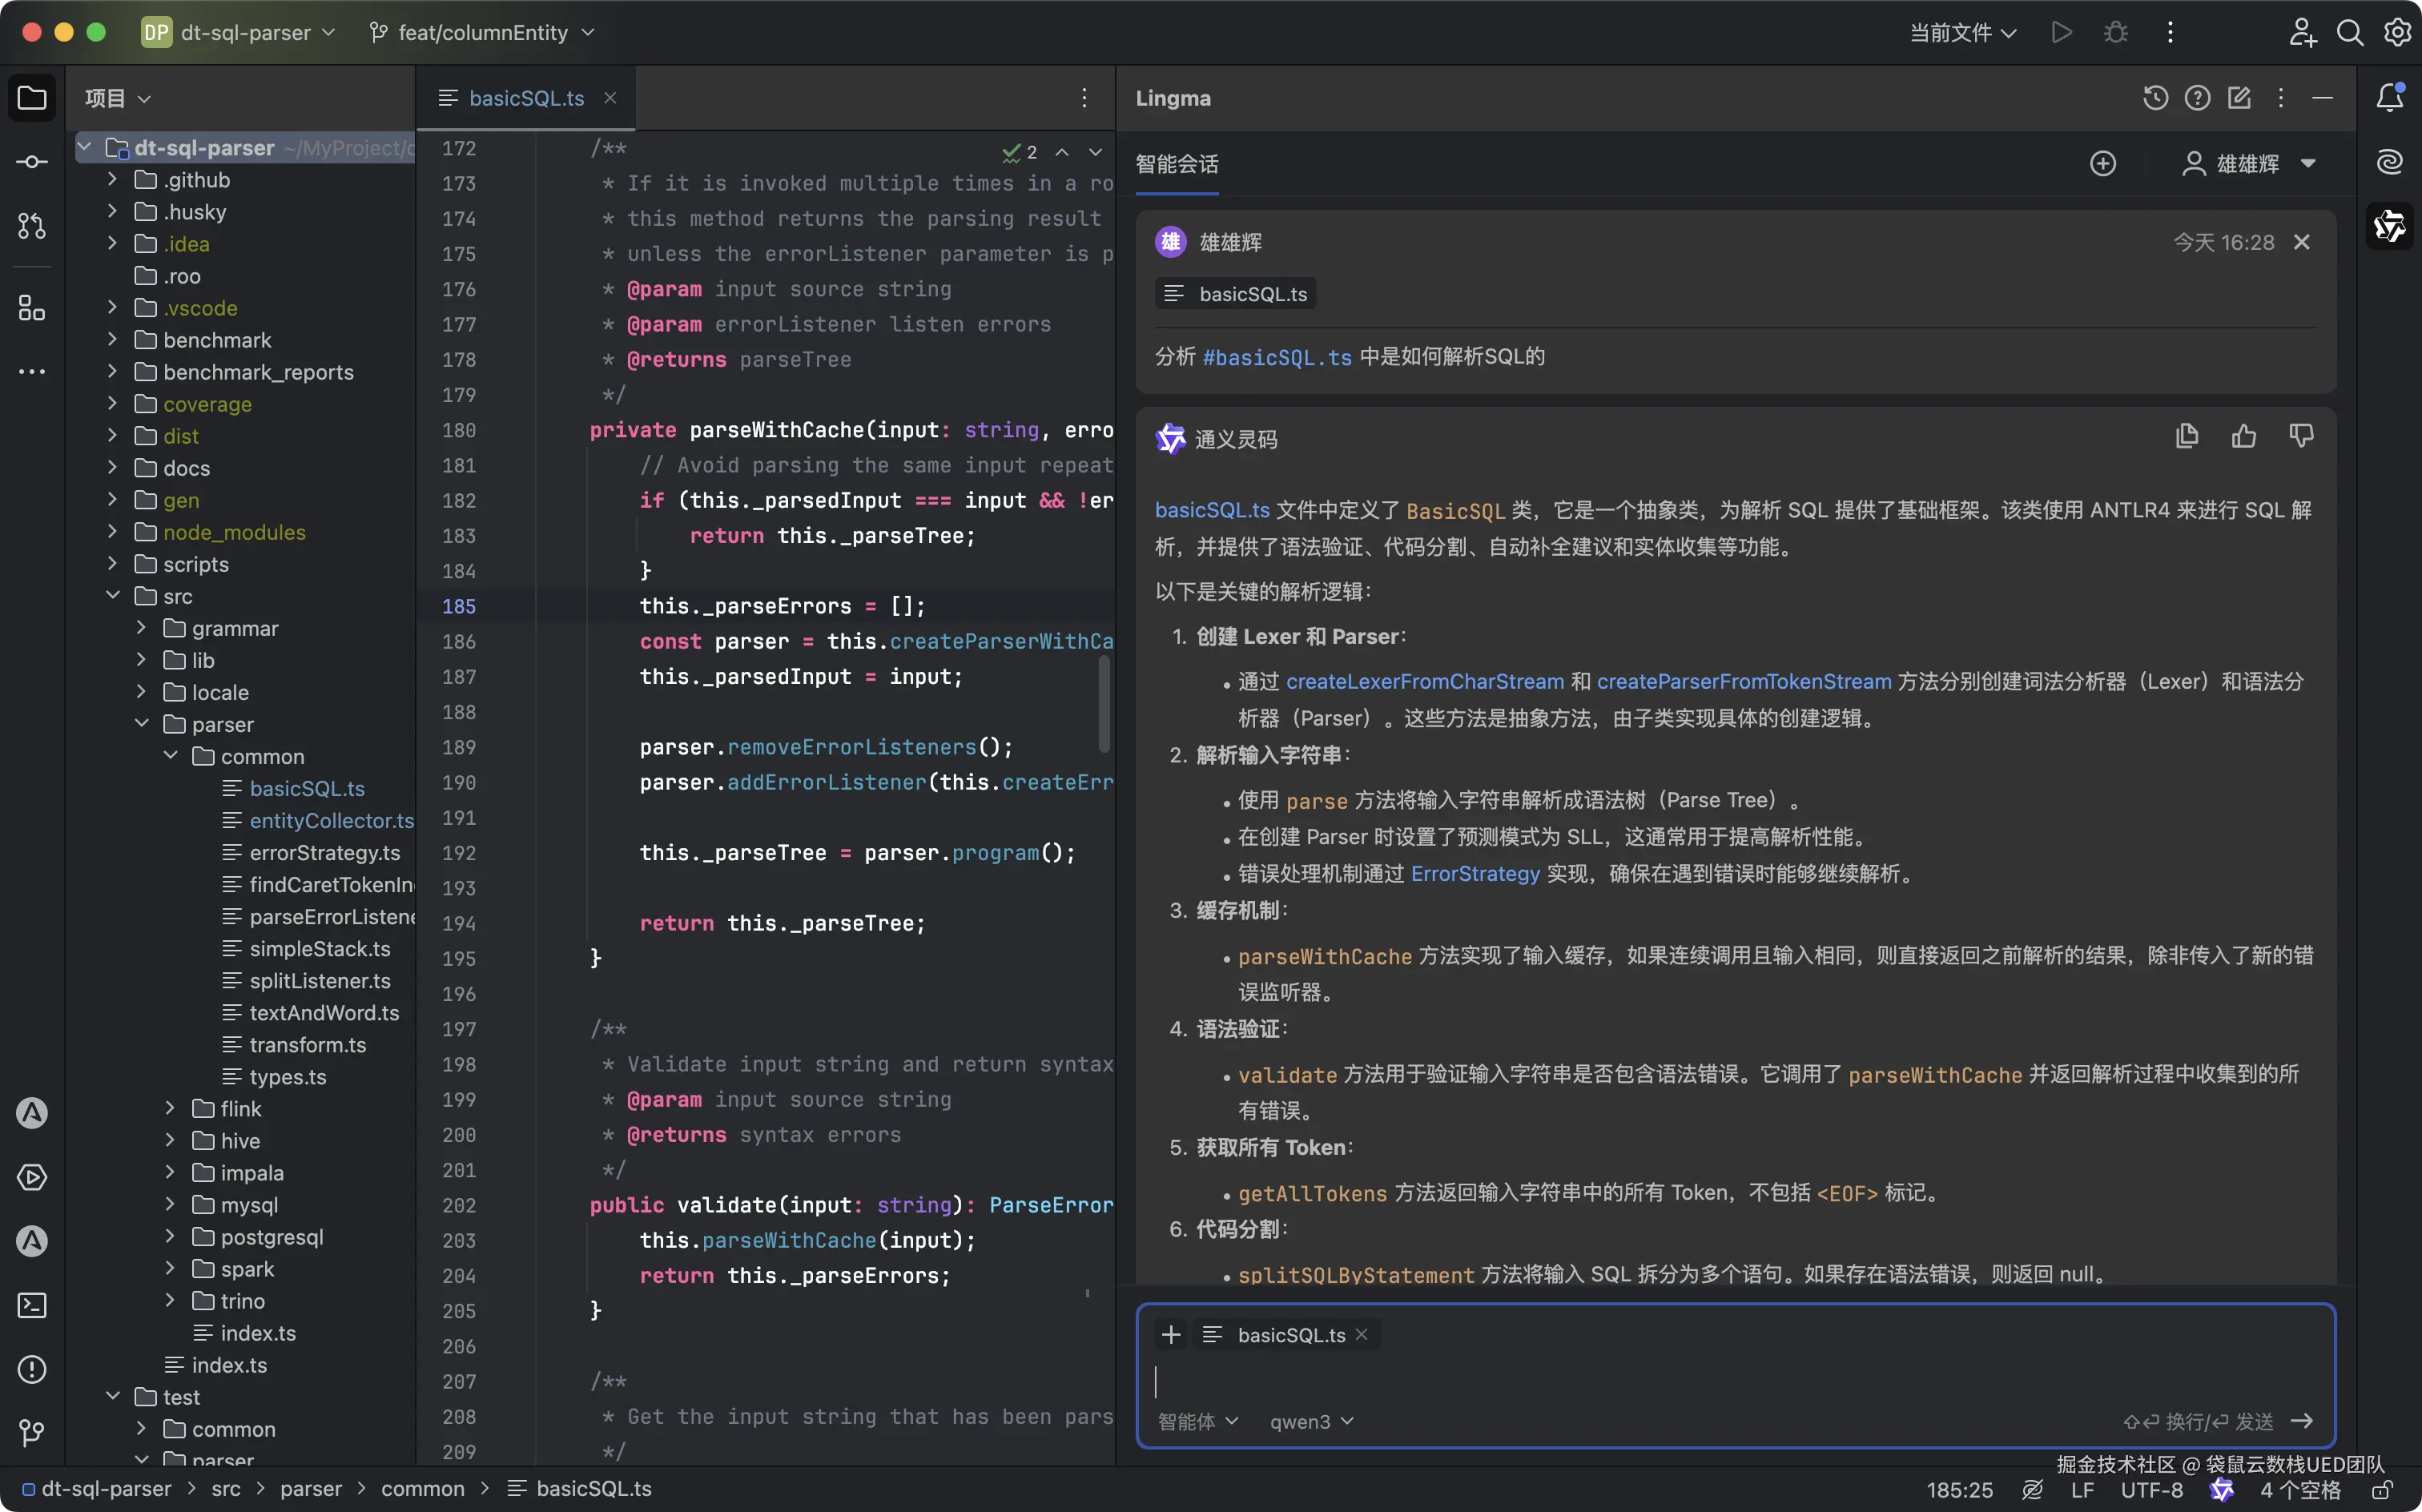Open the Problems tool window icon
This screenshot has width=2422, height=1512.
(x=32, y=1369)
